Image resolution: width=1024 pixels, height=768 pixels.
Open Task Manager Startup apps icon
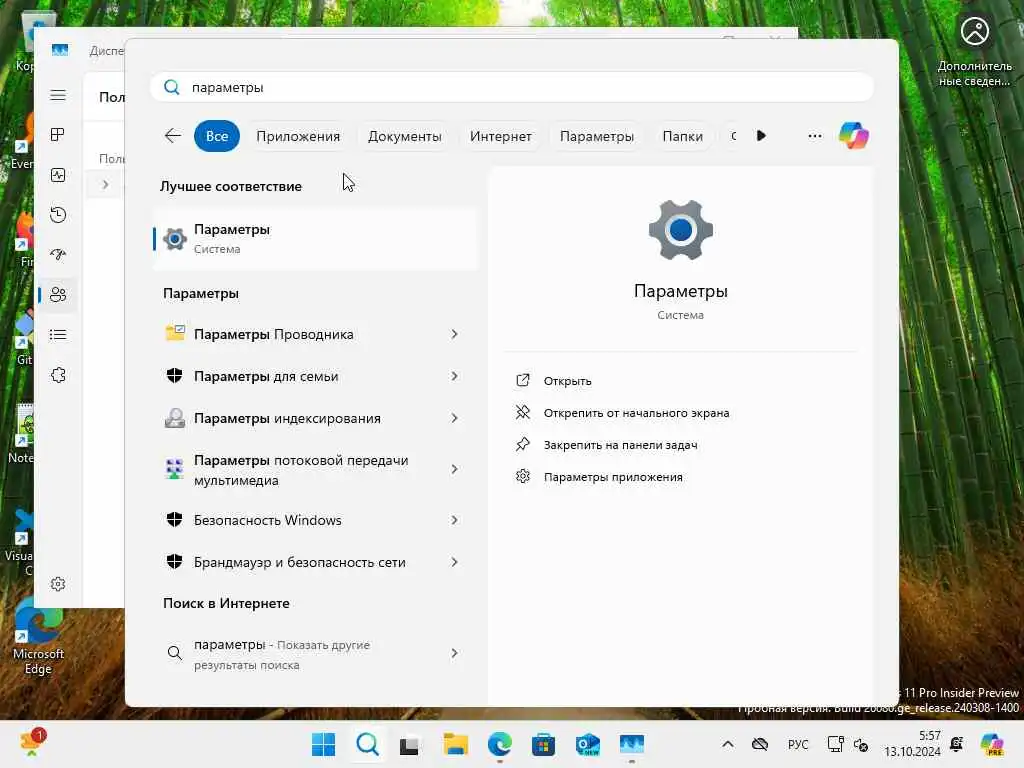(58, 255)
